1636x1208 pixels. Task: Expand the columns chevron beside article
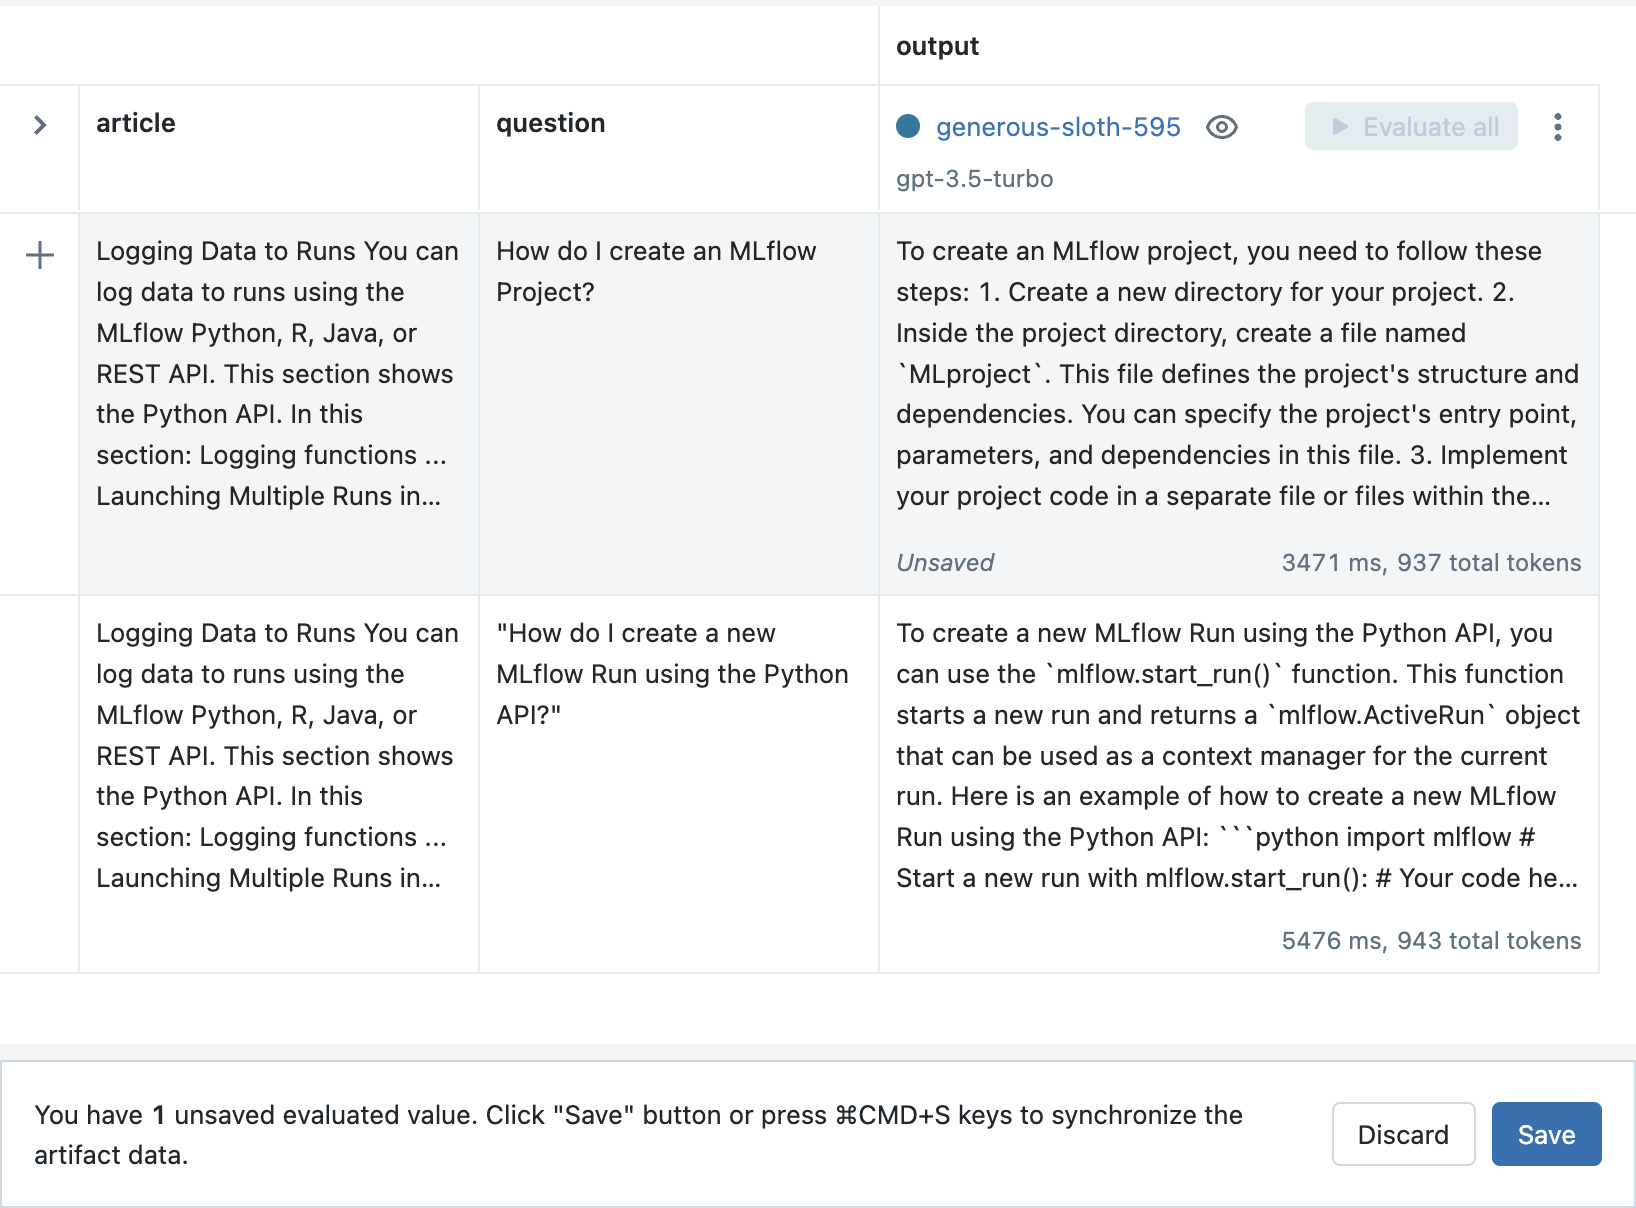click(40, 125)
